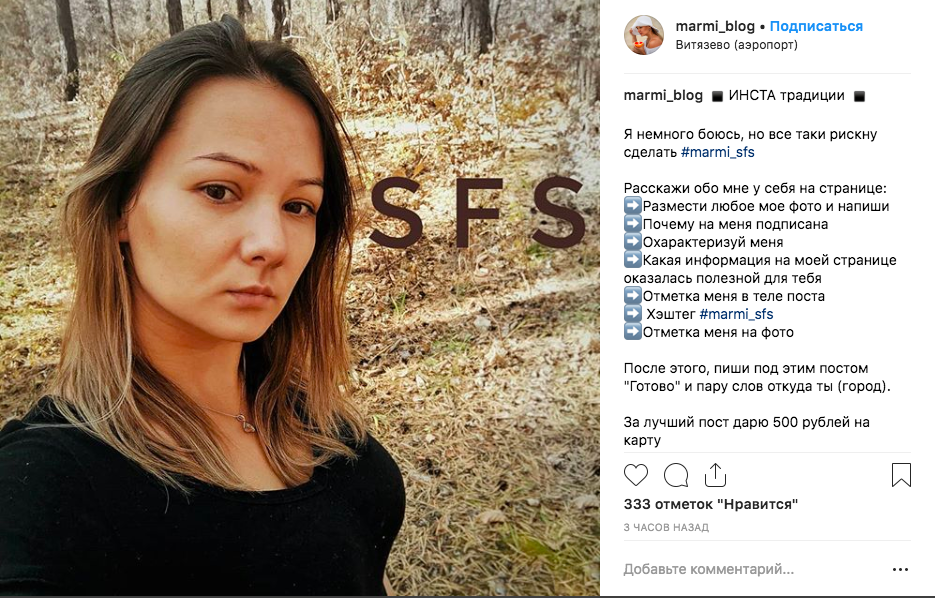
Task: Like the post with the heart icon
Action: coord(636,475)
